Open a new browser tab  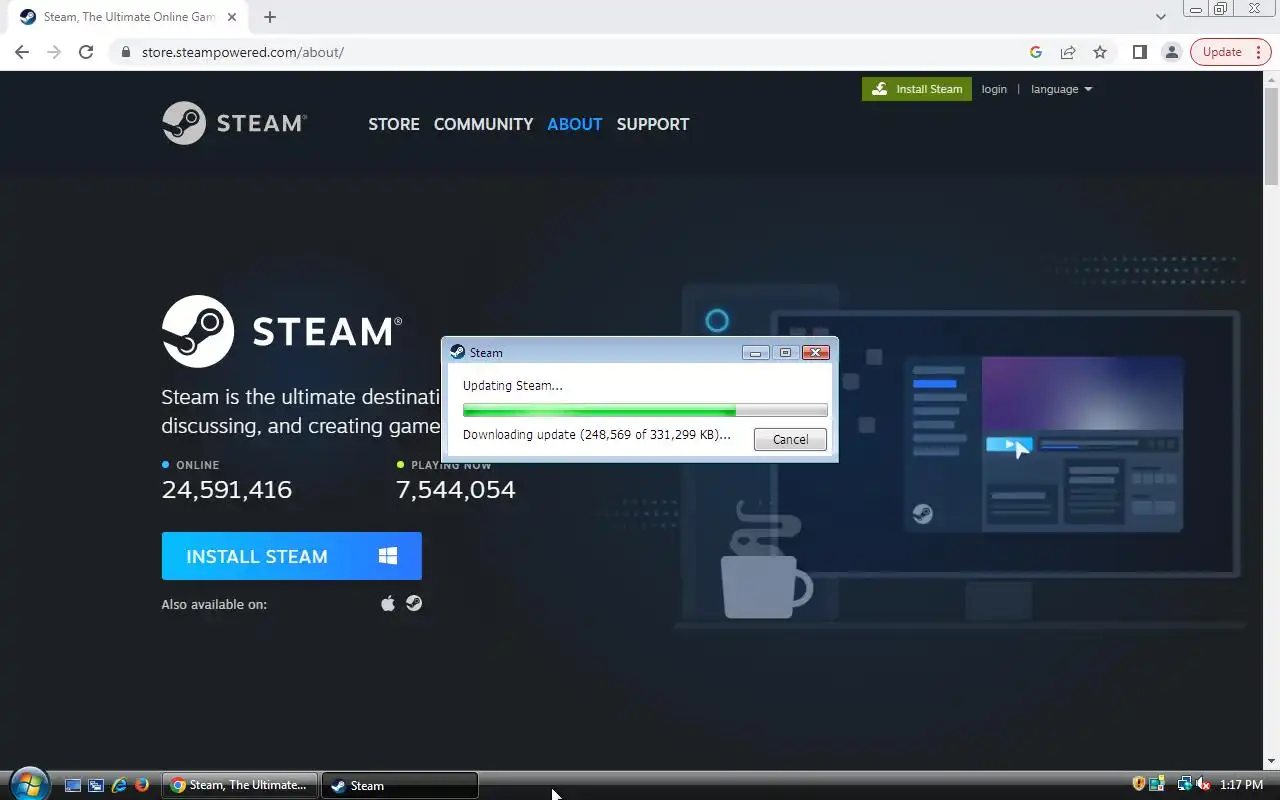270,17
